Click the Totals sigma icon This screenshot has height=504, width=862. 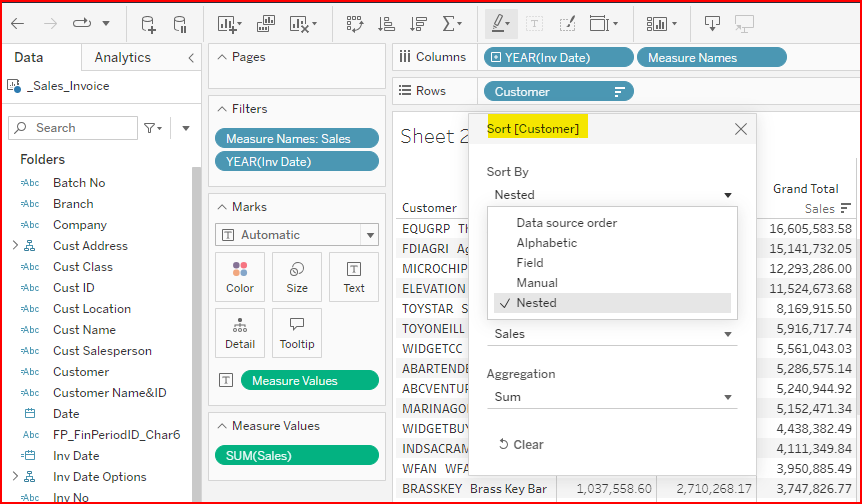click(x=451, y=23)
